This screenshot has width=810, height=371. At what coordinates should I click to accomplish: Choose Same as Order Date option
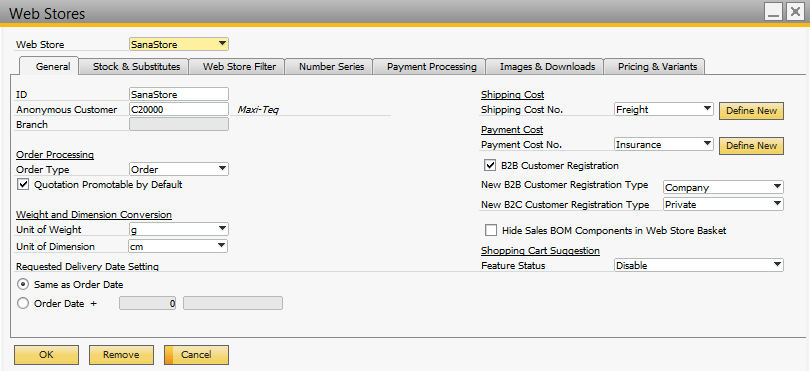pos(23,284)
